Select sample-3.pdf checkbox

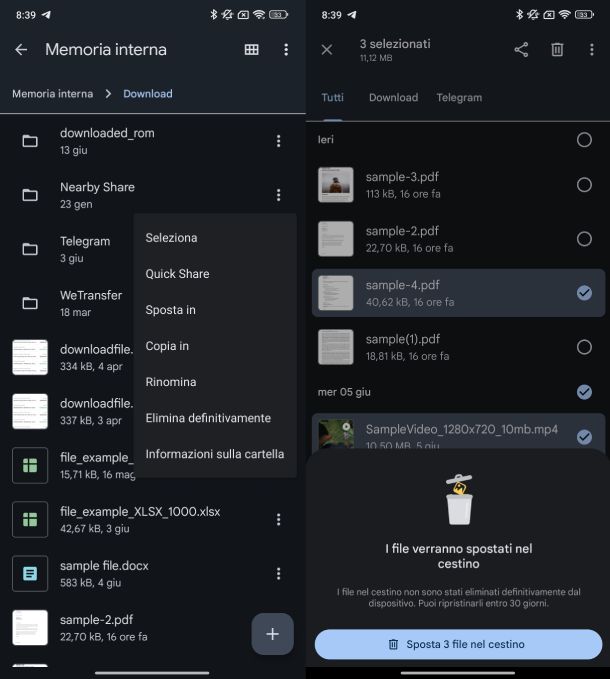584,185
